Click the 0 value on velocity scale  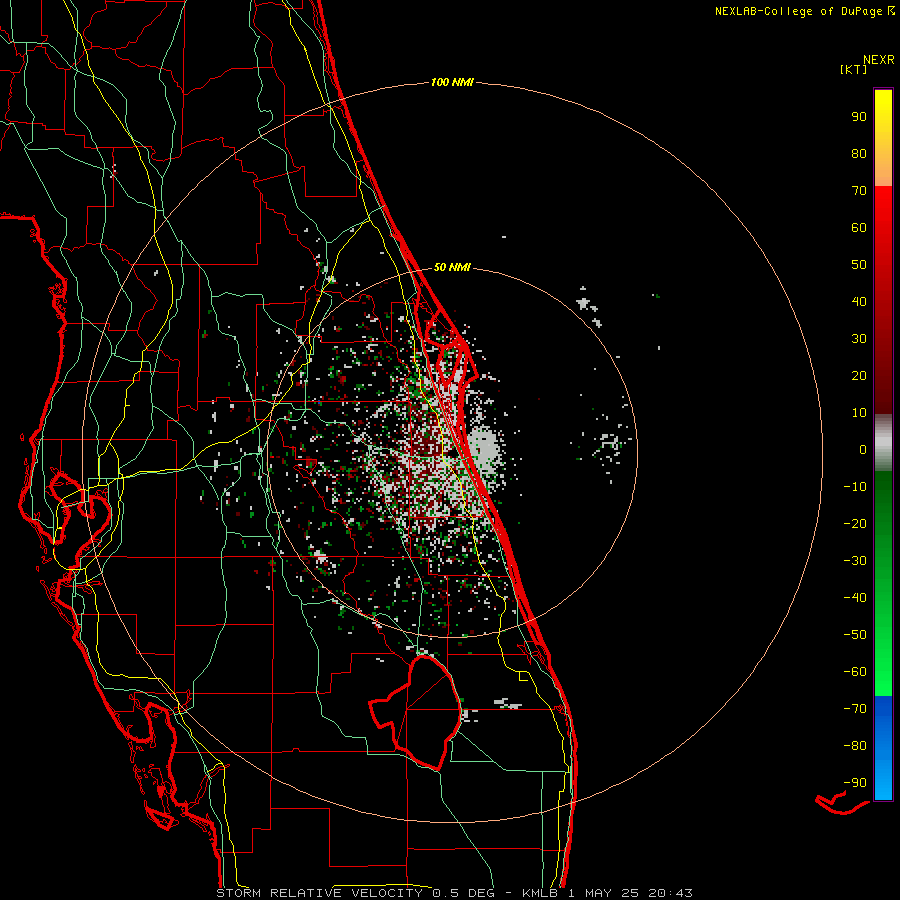tap(863, 450)
